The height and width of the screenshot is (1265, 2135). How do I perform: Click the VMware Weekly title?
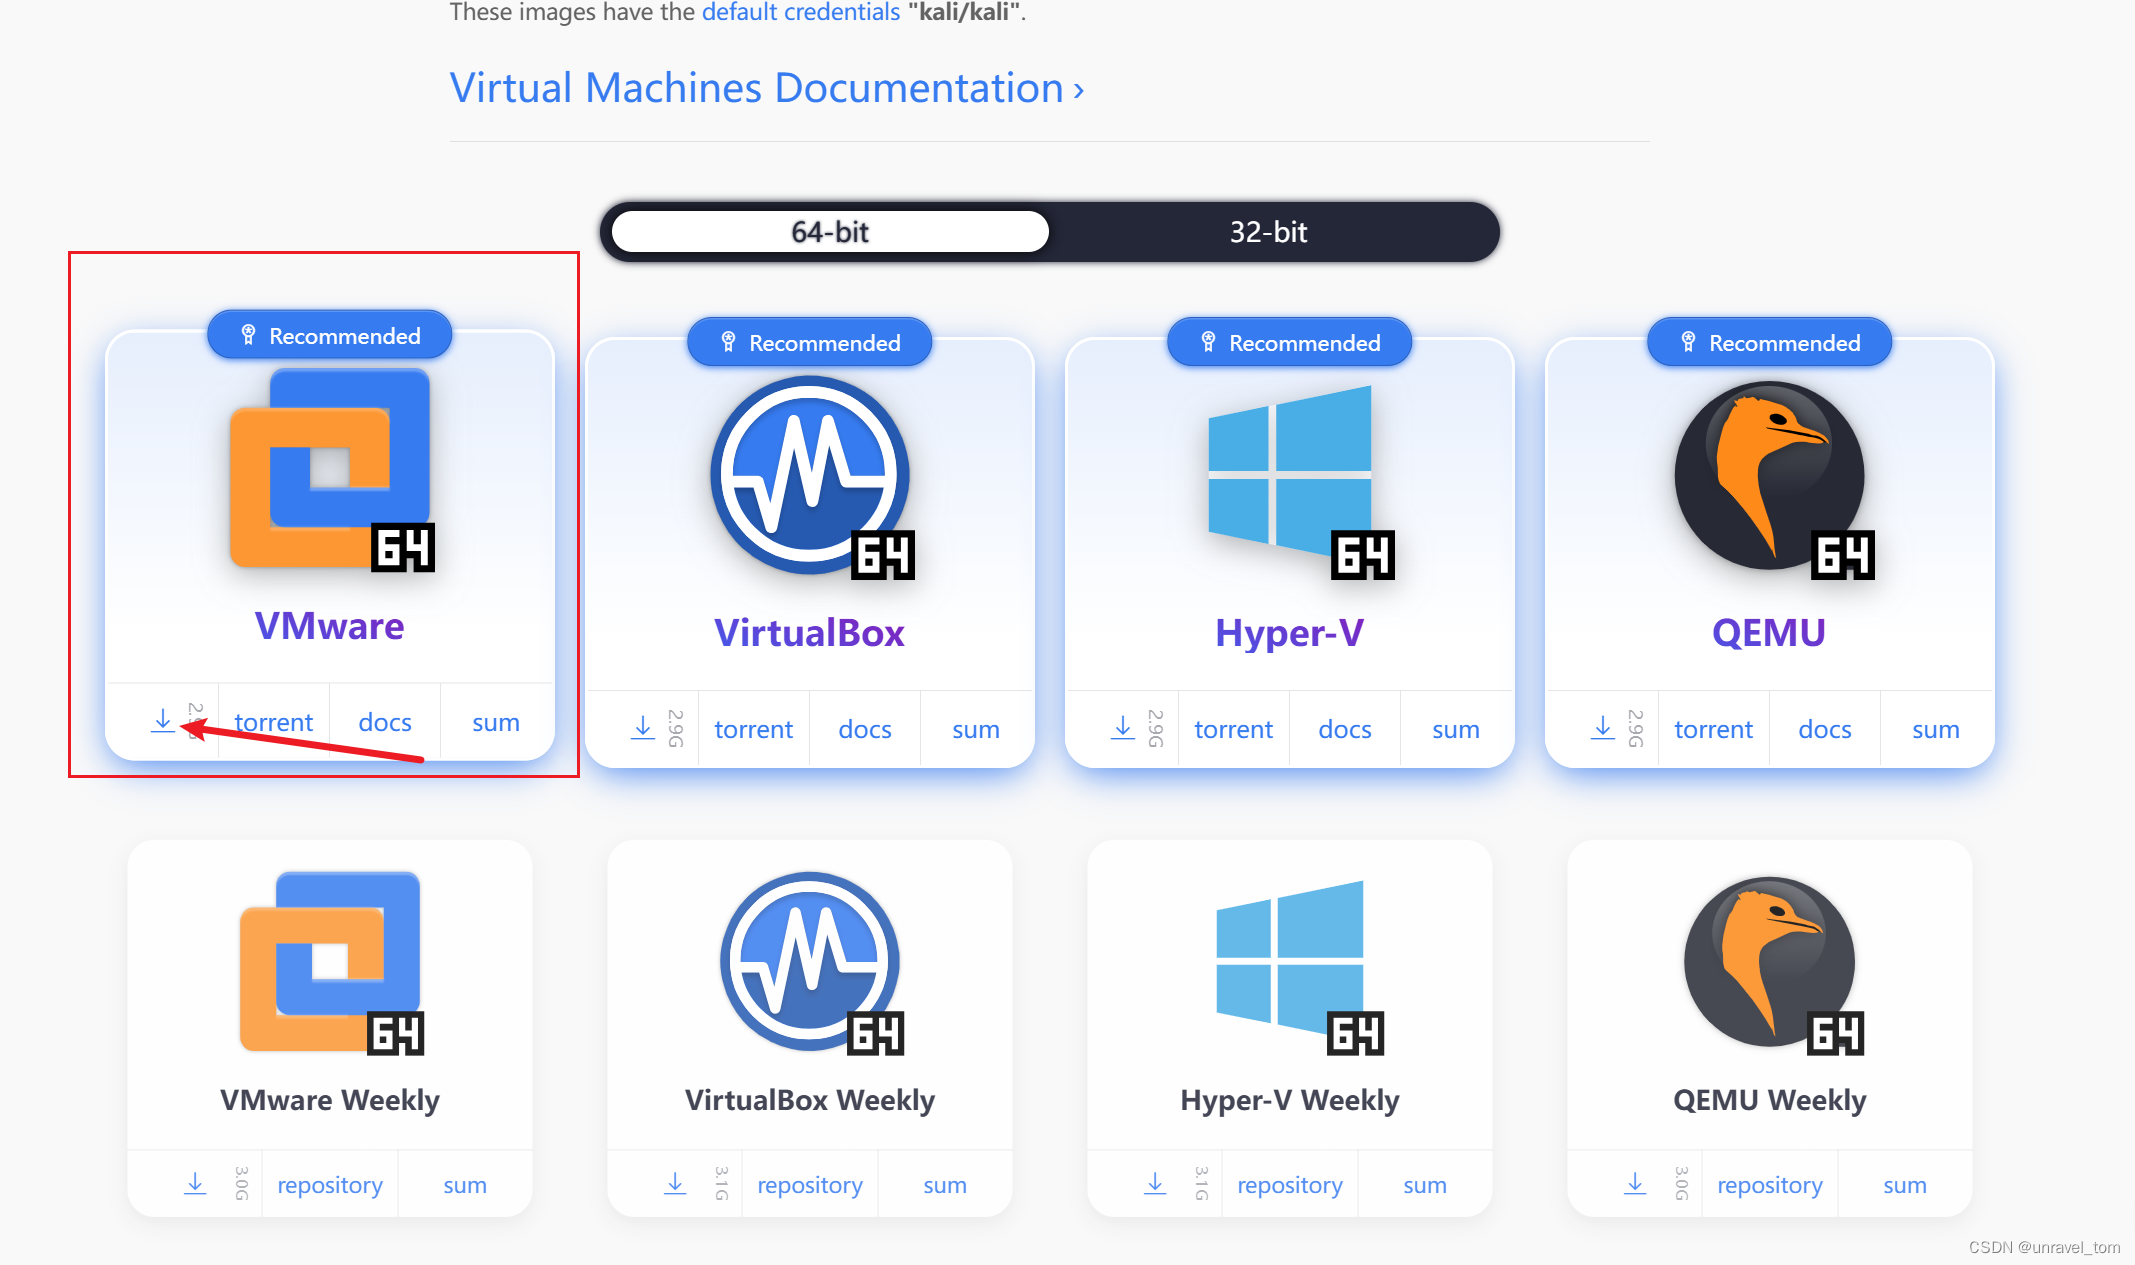tap(330, 1100)
